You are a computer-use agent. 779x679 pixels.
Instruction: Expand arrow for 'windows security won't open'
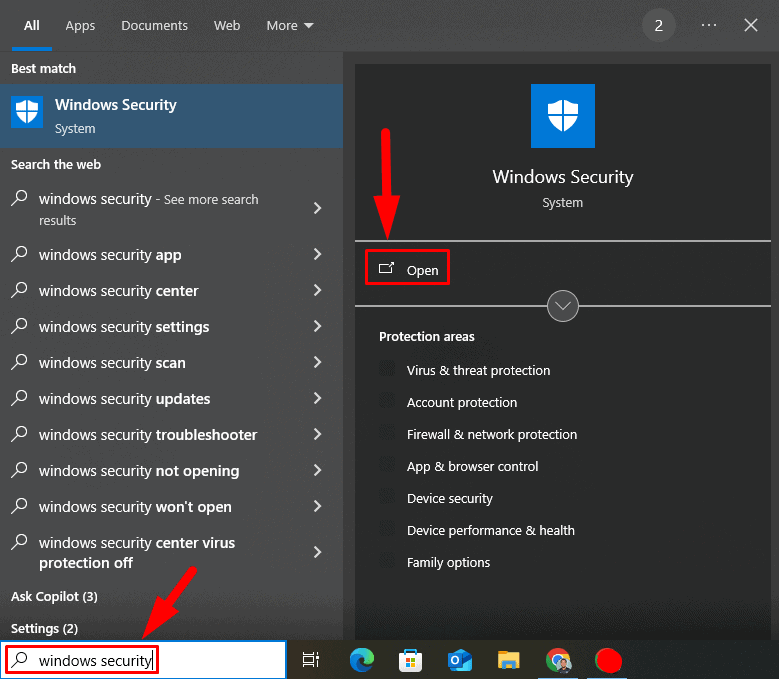point(317,506)
